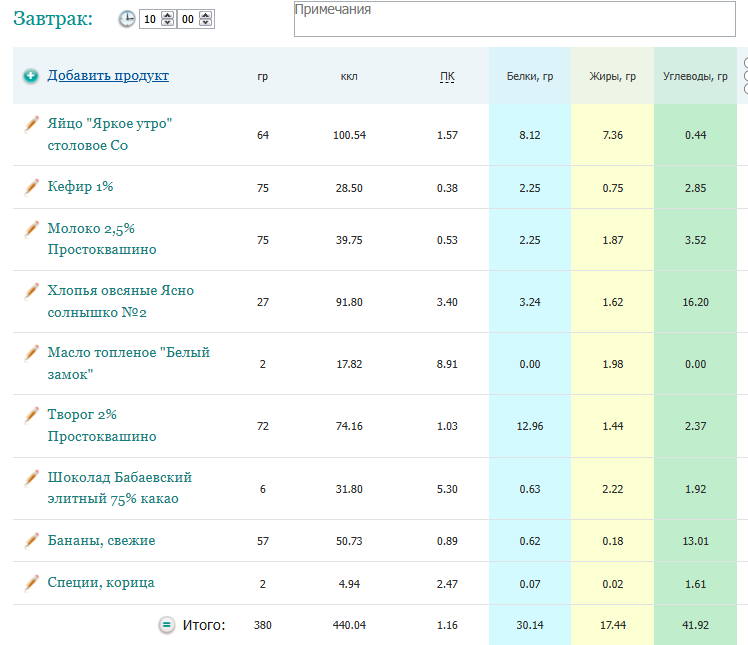Click cottage cheese protein value 12.96
This screenshot has height=645, width=748.
coord(530,426)
